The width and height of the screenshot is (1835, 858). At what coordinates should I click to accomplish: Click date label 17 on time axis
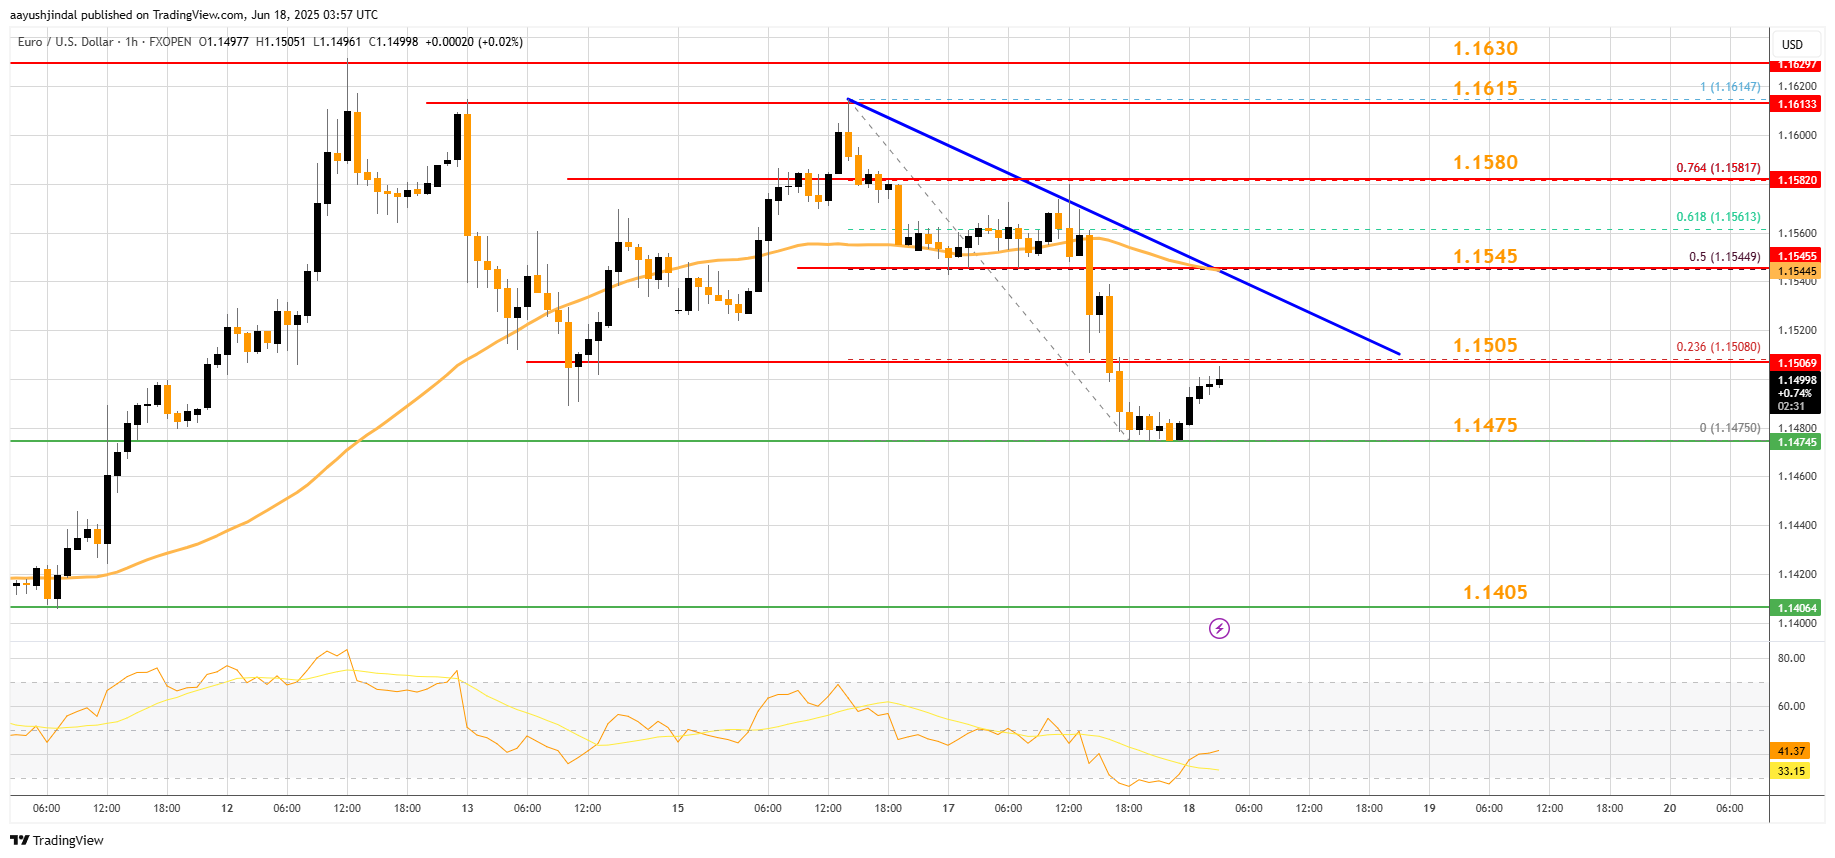(x=948, y=808)
